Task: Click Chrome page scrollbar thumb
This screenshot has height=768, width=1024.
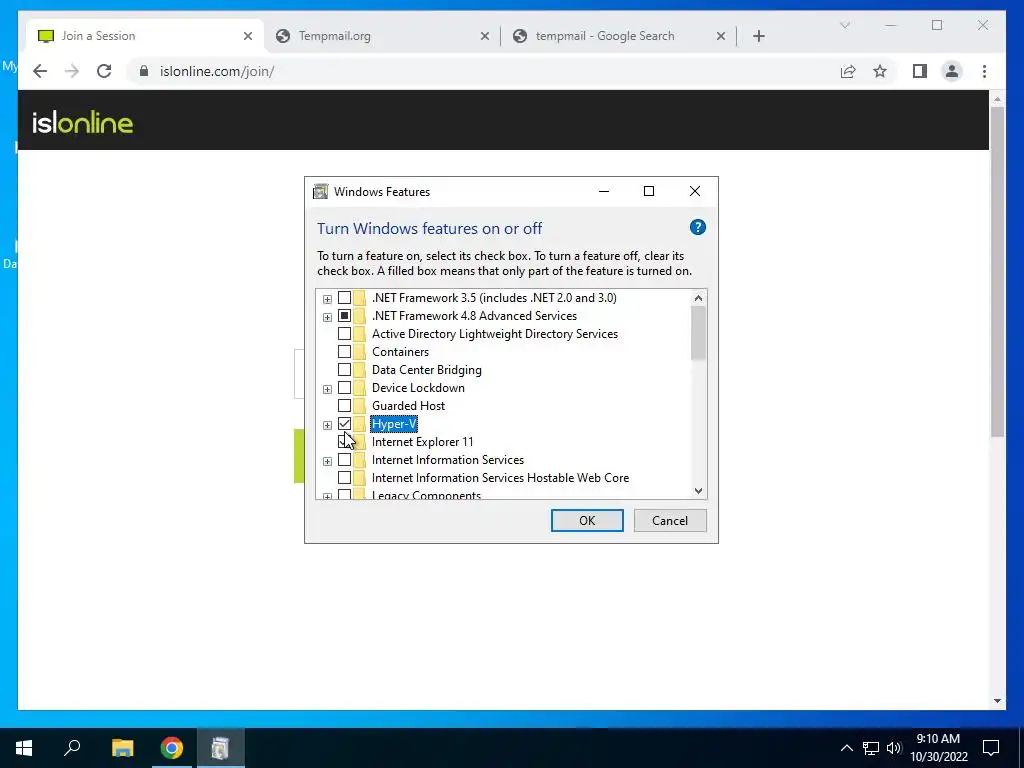Action: [997, 271]
